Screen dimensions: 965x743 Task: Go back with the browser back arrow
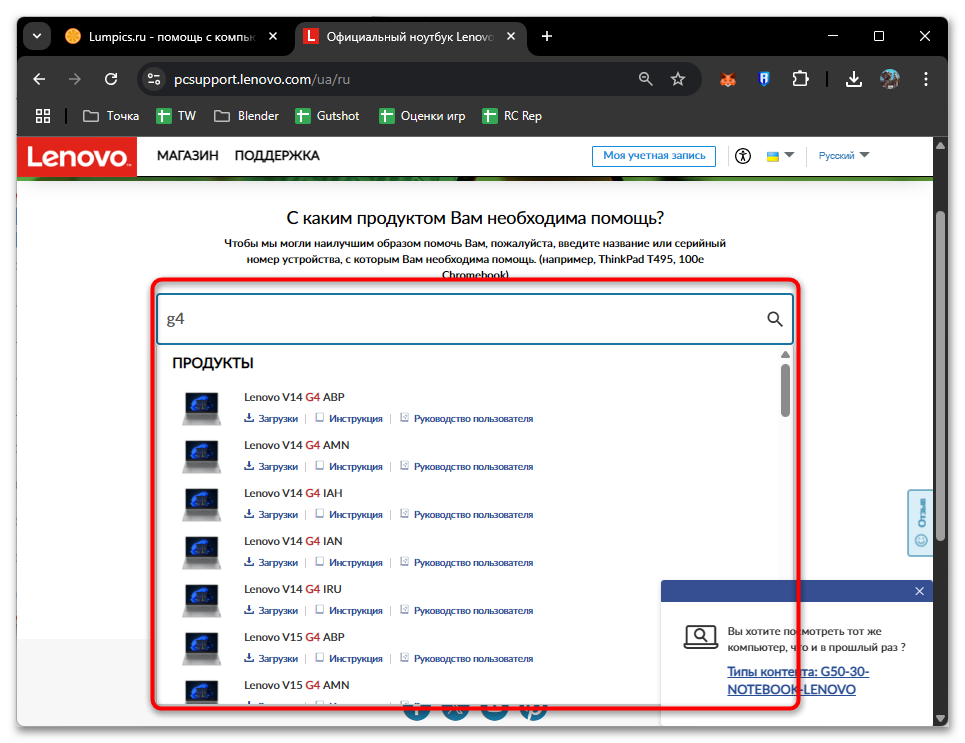pyautogui.click(x=39, y=79)
